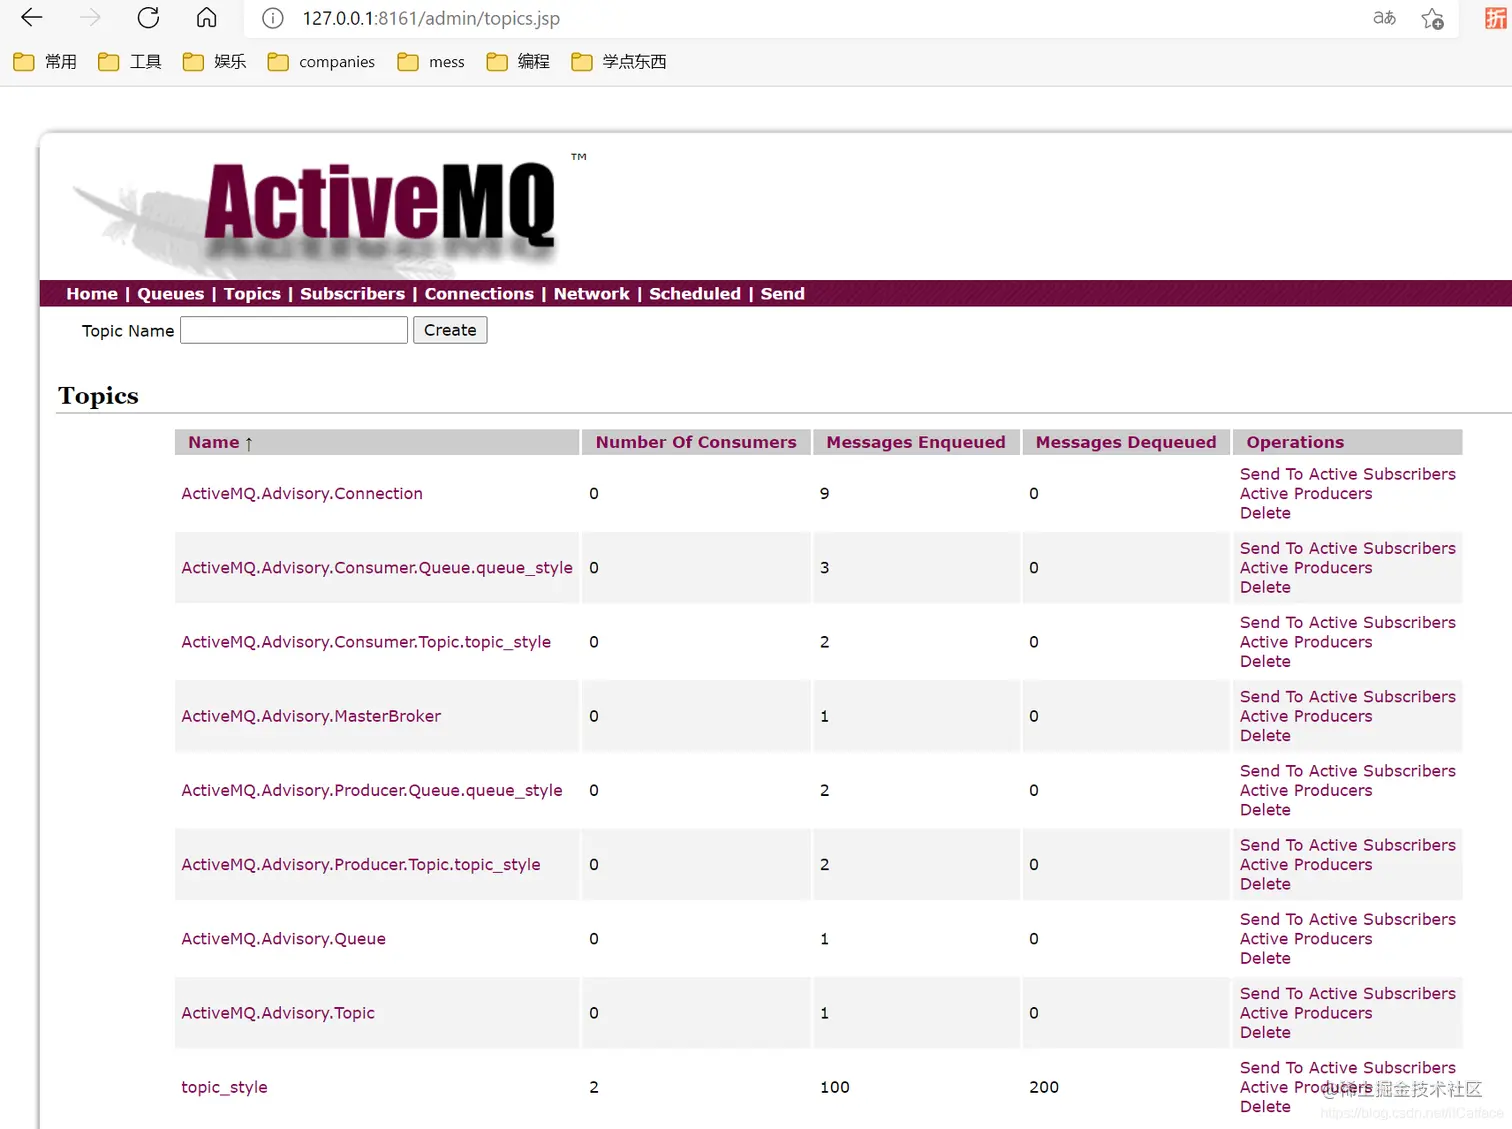Open the Topics menu item

click(252, 294)
